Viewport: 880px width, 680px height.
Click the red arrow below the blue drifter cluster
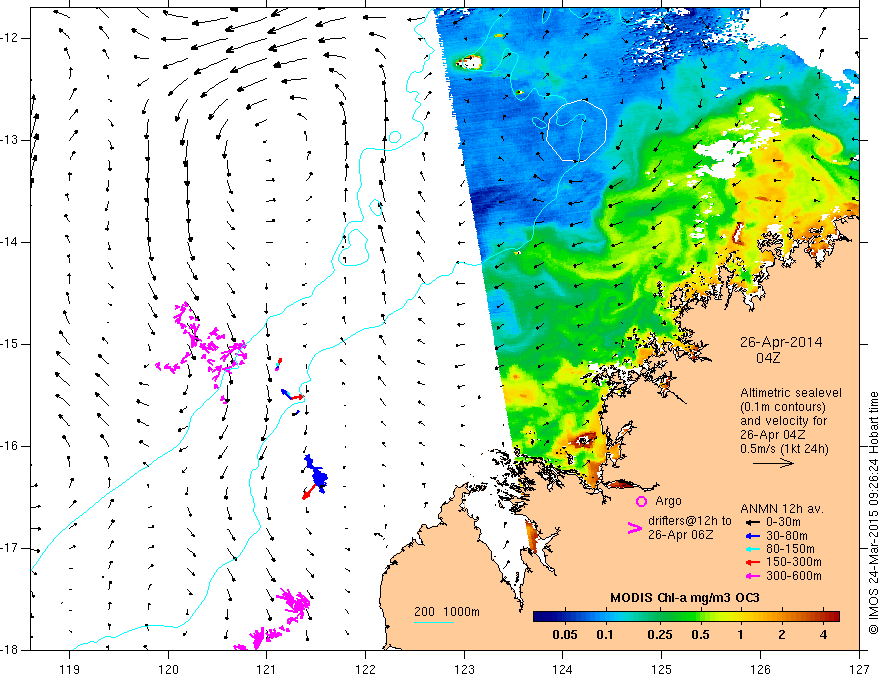point(308,492)
